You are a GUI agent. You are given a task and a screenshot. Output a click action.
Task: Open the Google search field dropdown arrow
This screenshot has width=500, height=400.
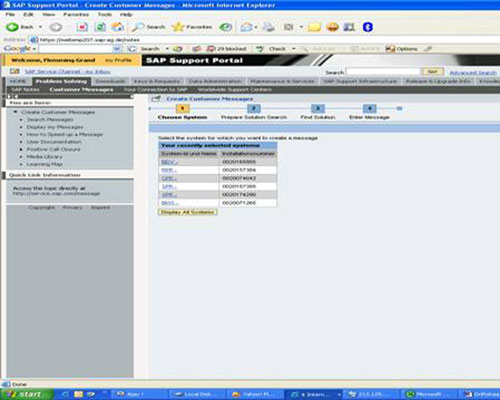[117, 49]
